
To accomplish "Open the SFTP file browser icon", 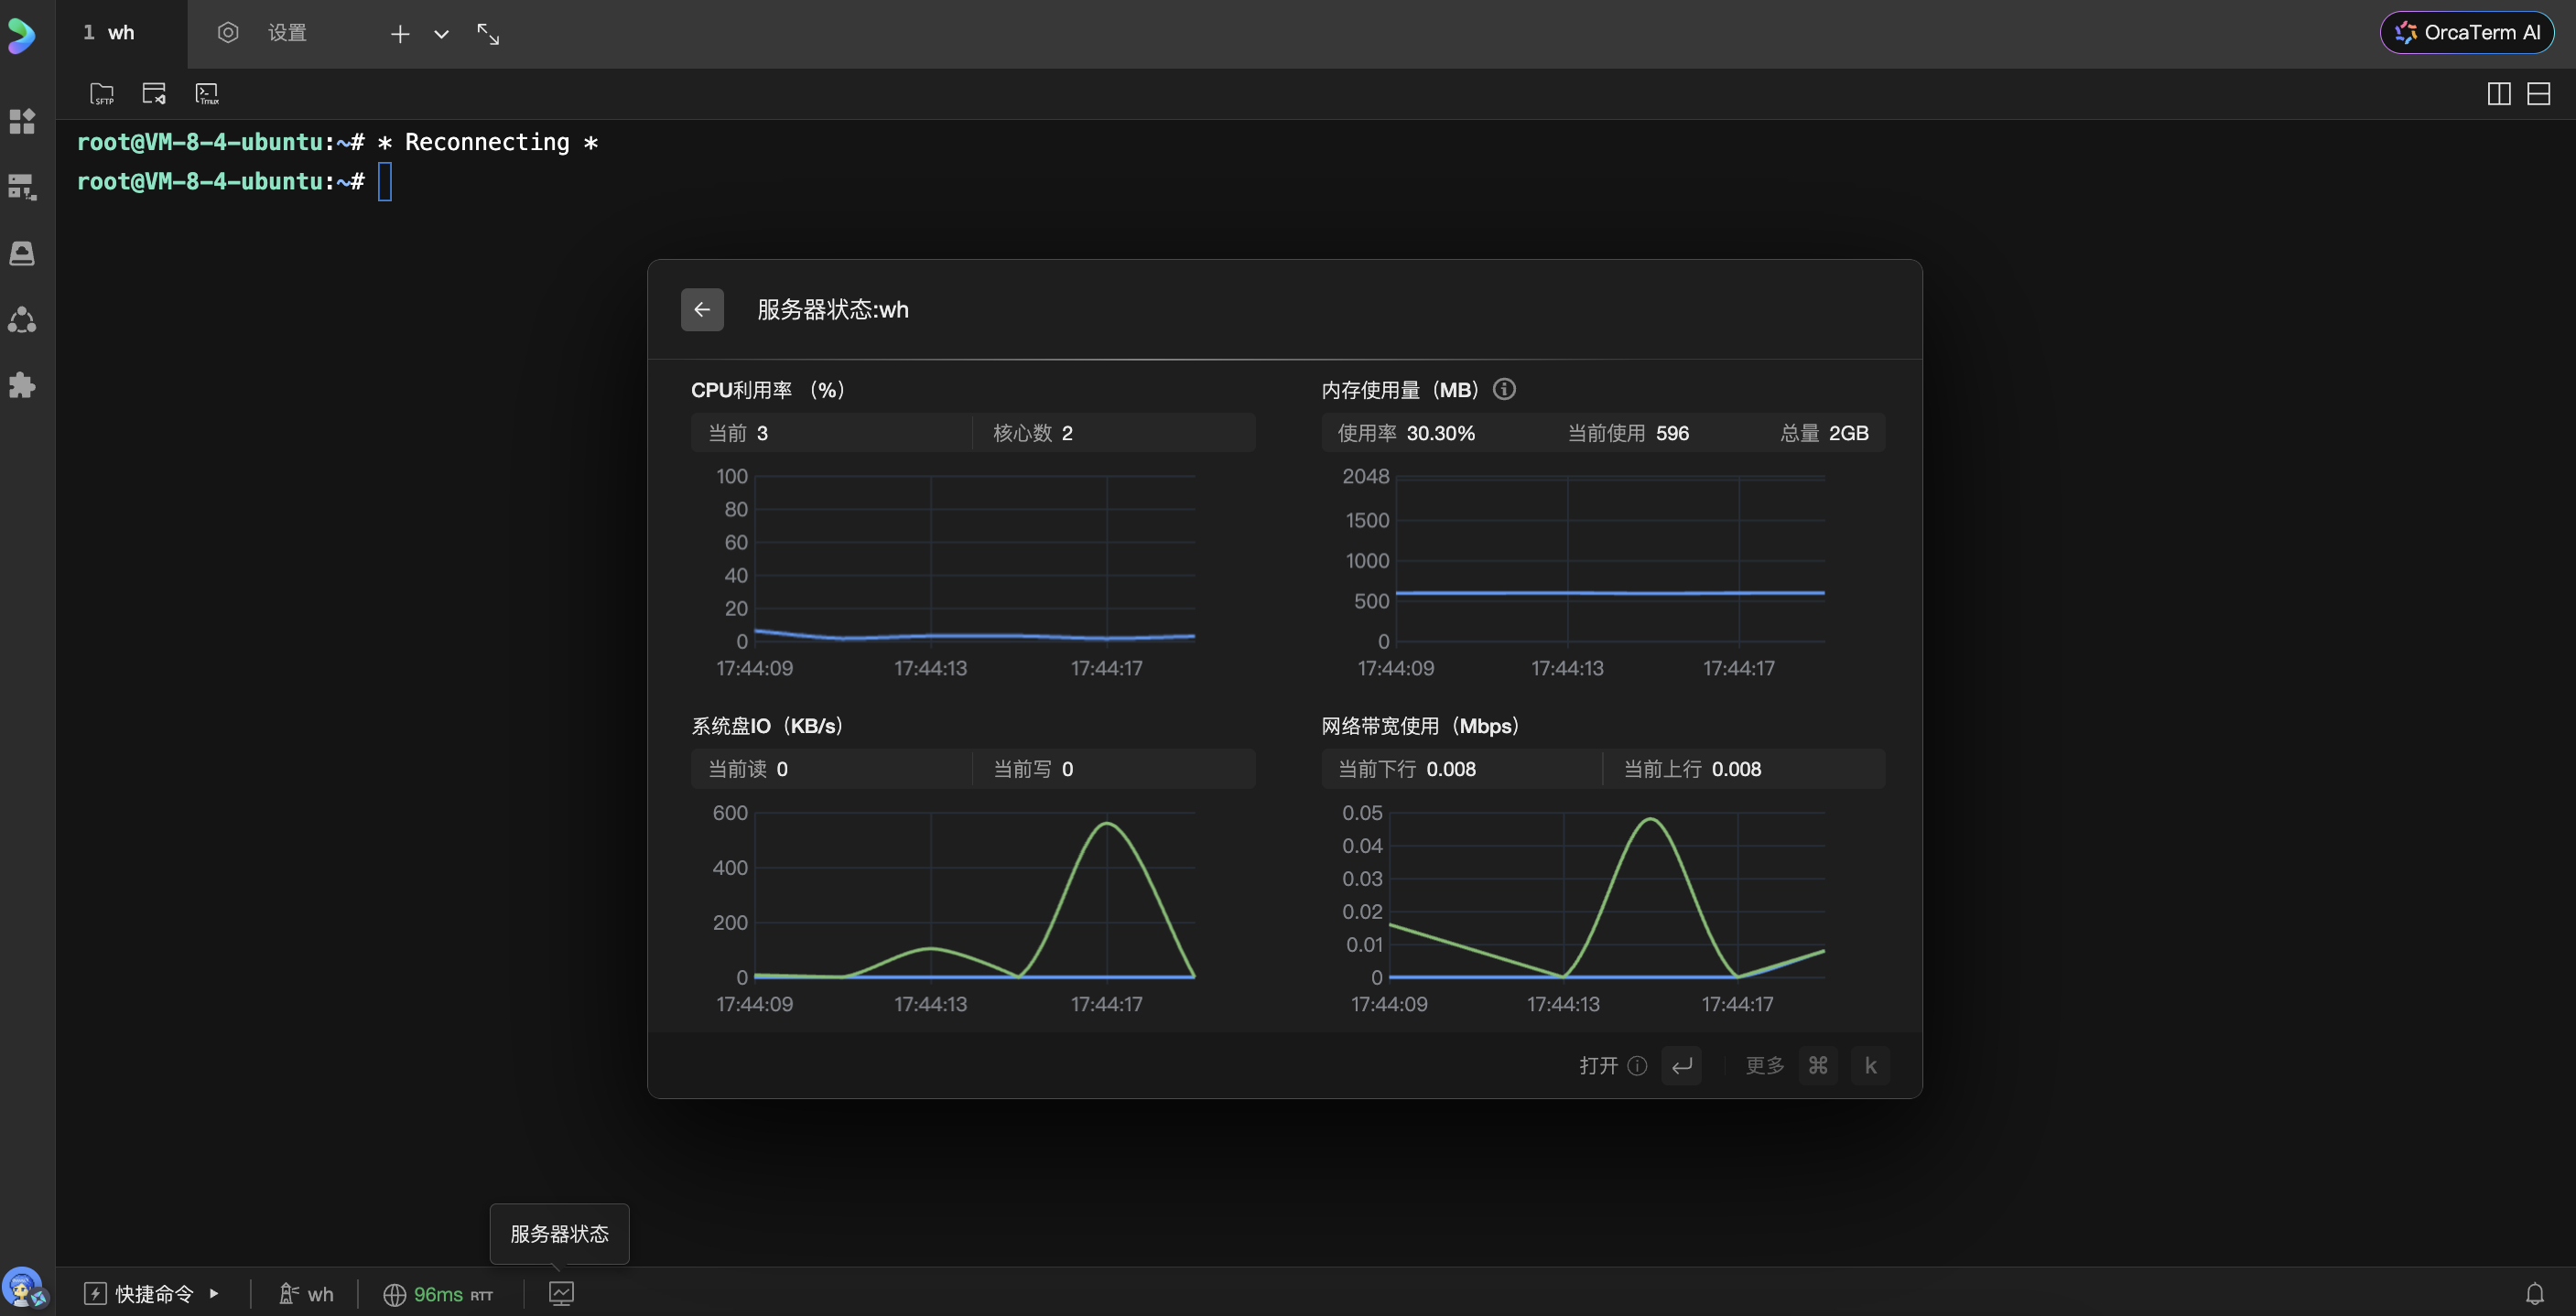I will [102, 94].
